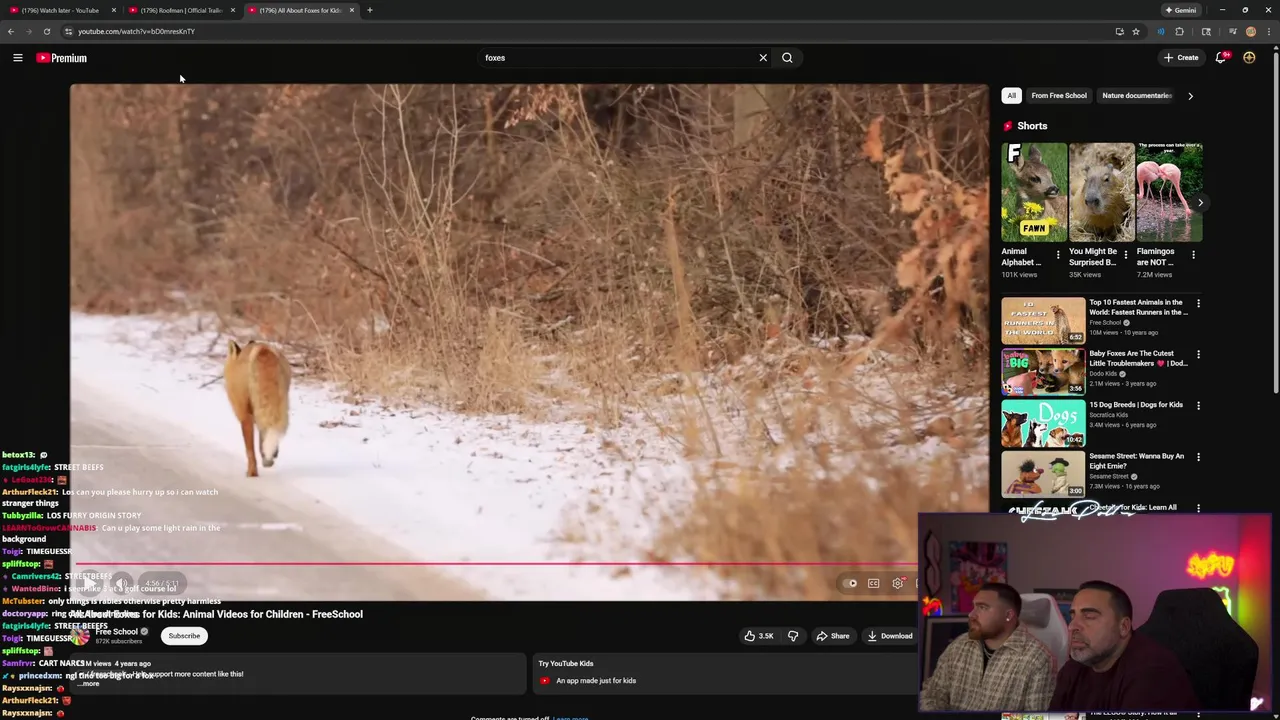
Task: Like the video with 3.5K thumbs up
Action: [759, 636]
